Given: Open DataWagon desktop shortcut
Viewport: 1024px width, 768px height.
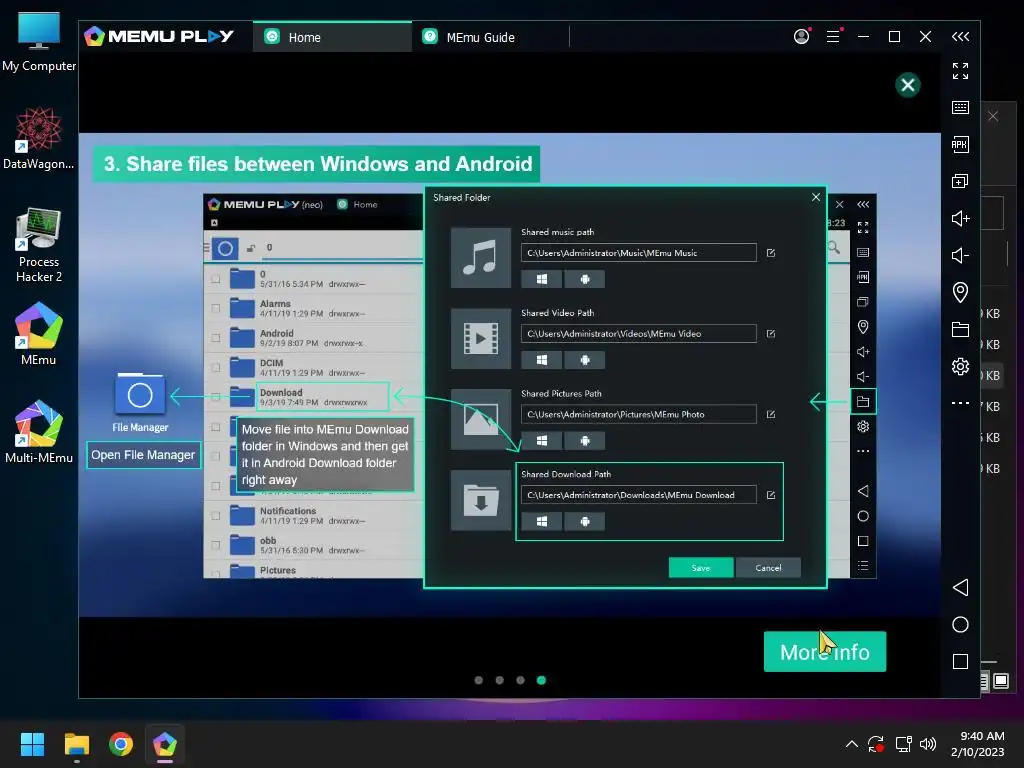Looking at the screenshot, I should pyautogui.click(x=39, y=138).
